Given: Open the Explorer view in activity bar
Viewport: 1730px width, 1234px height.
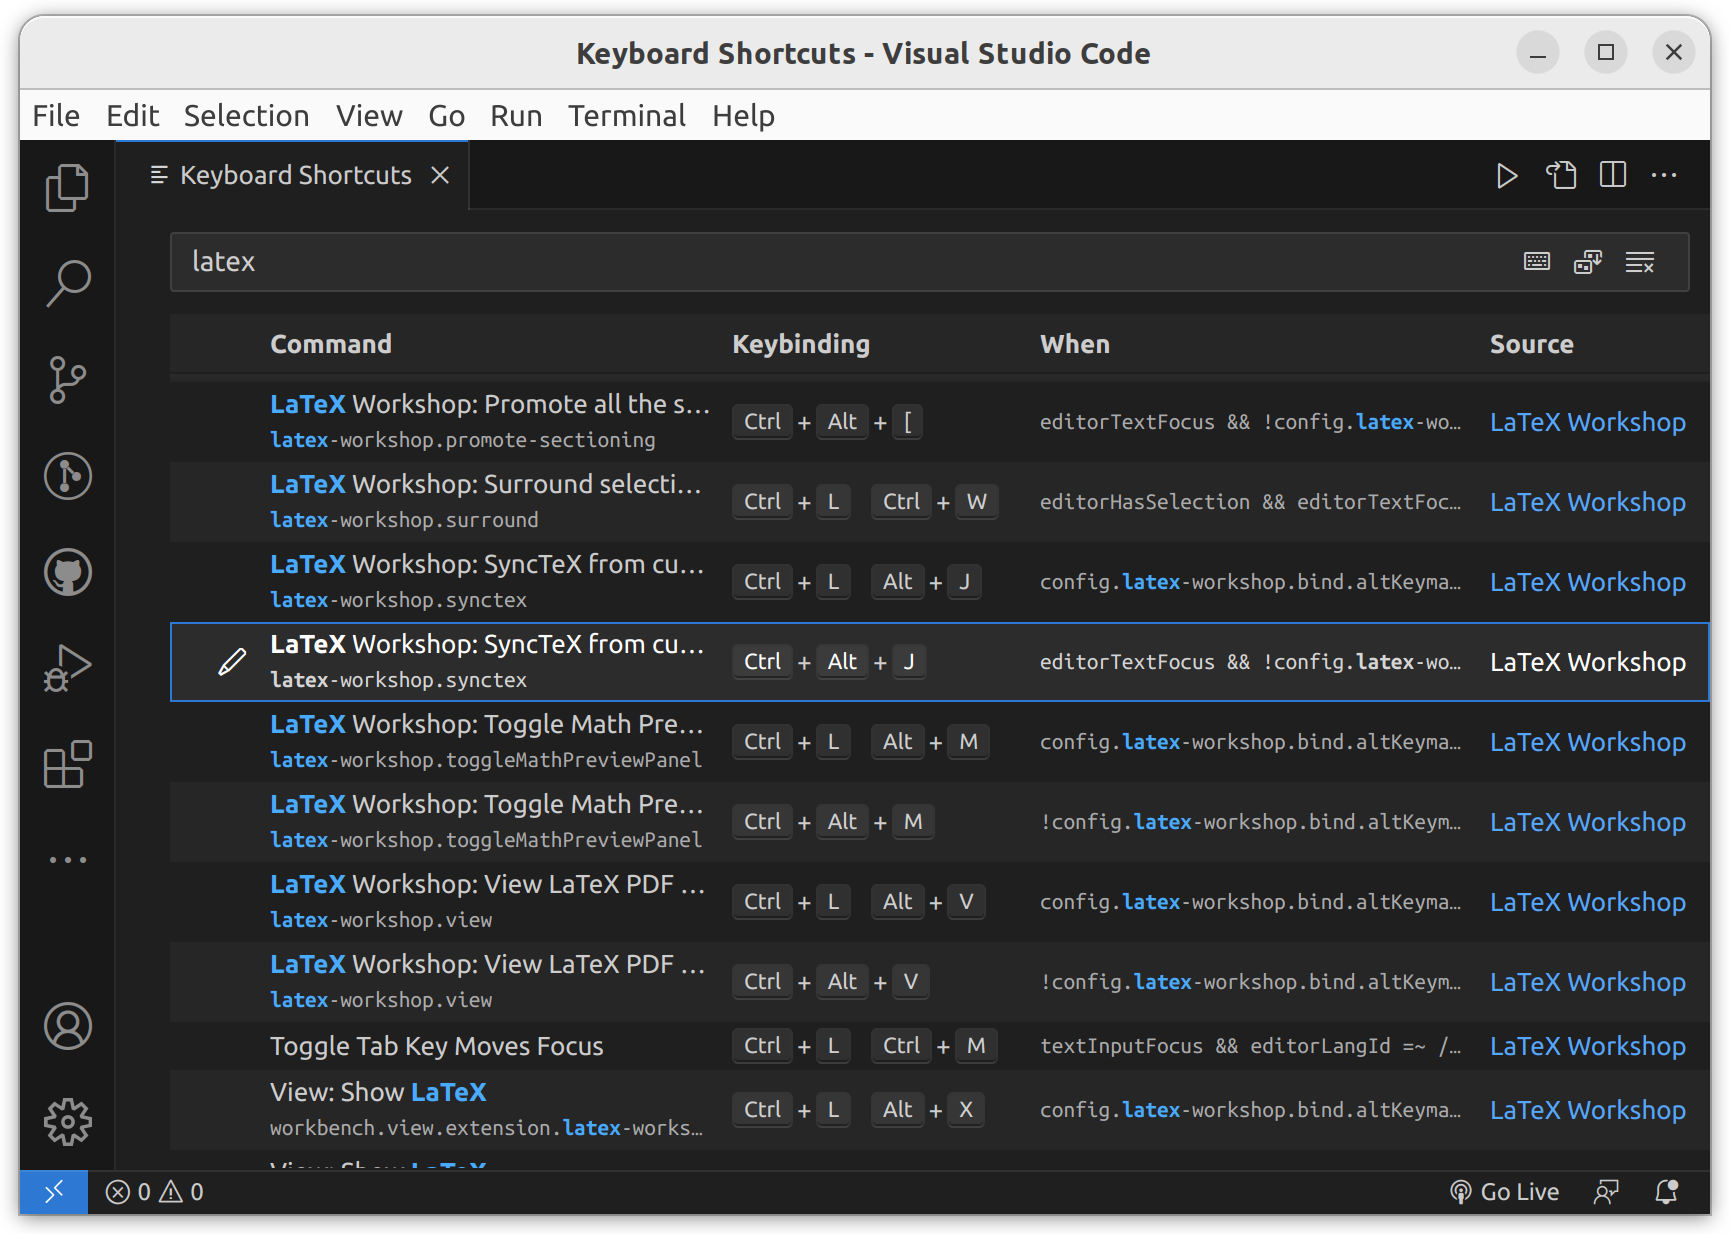Looking at the screenshot, I should tap(67, 188).
